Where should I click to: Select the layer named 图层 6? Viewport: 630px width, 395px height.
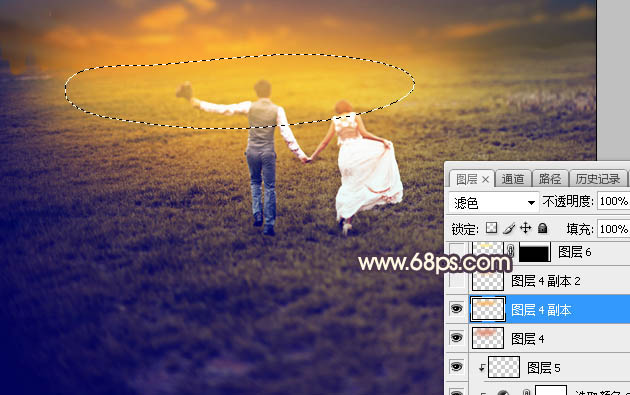point(575,252)
